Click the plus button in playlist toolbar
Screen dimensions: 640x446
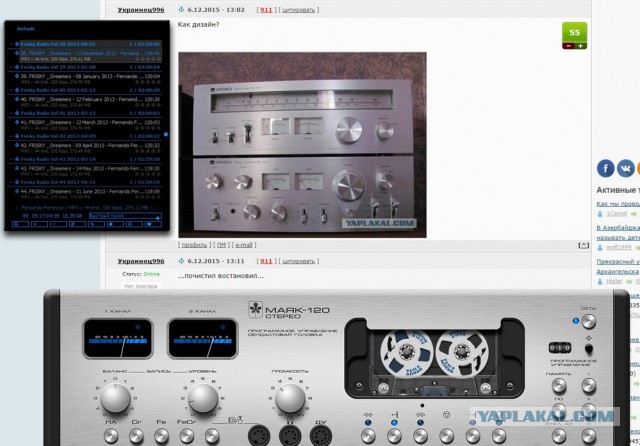click(40, 224)
